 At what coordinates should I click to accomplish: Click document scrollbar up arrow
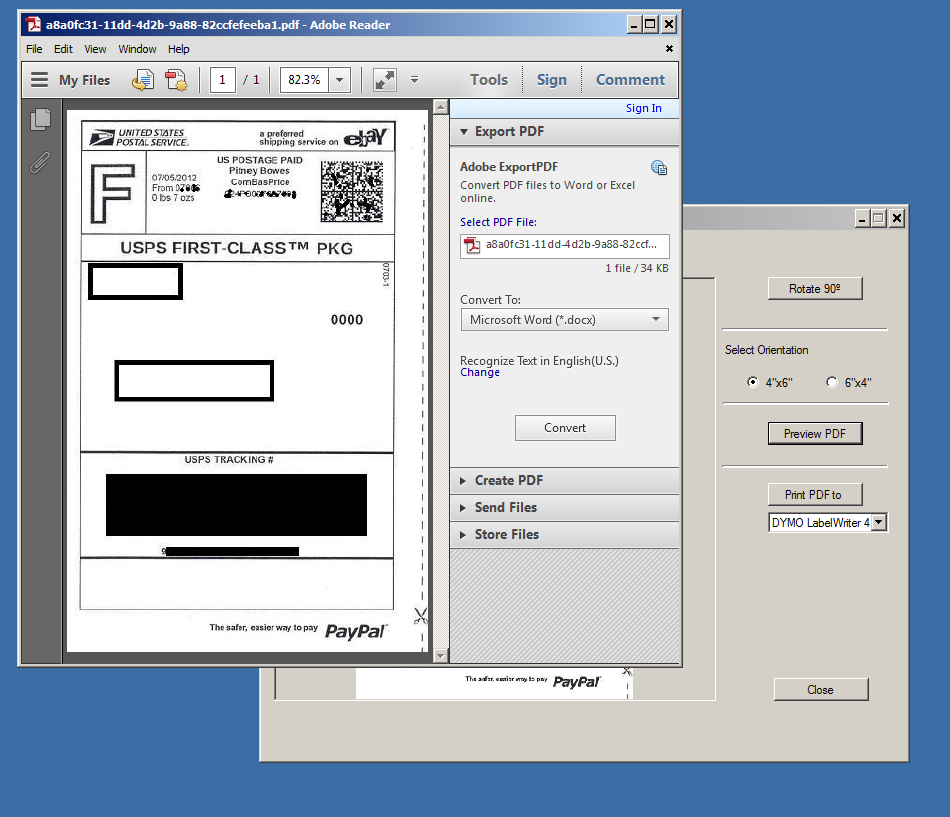pyautogui.click(x=441, y=107)
